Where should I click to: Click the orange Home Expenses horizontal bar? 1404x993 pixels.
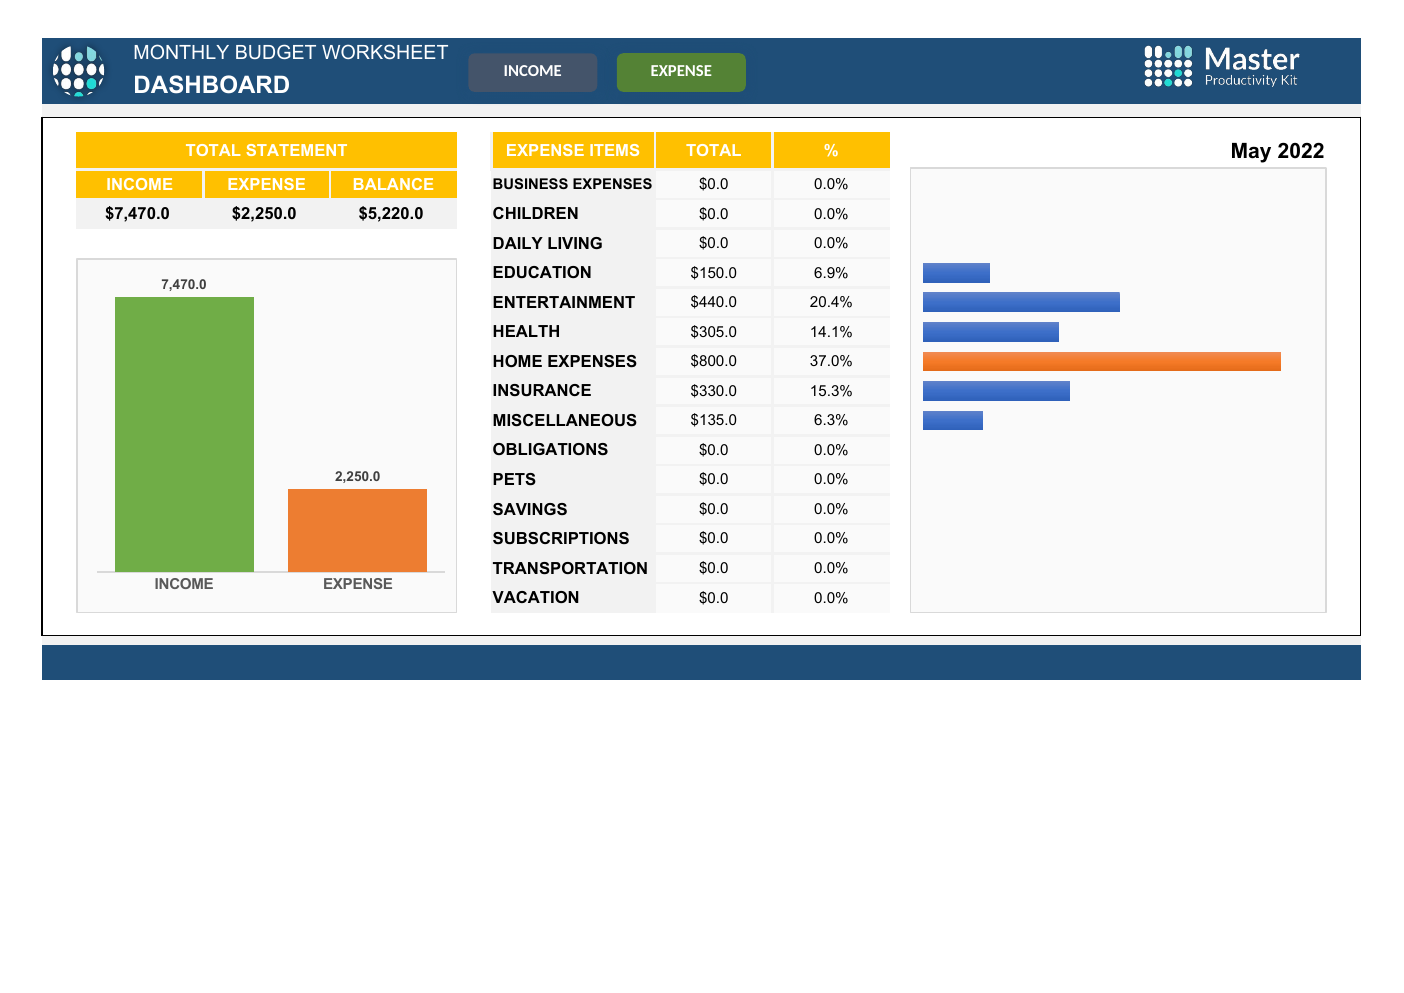[1101, 361]
